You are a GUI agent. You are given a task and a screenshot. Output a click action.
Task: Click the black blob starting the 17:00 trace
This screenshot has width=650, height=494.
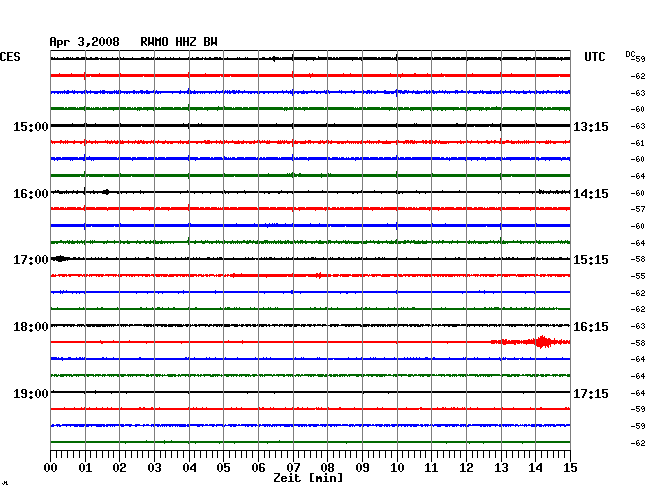(x=61, y=259)
